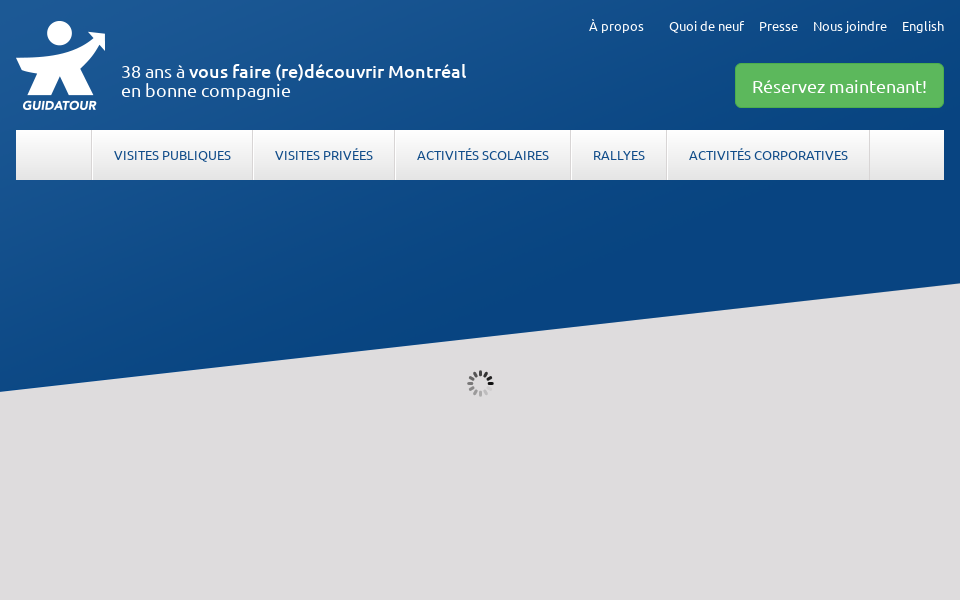Click the GUIDATOUR wordmark under the logo

click(x=59, y=105)
